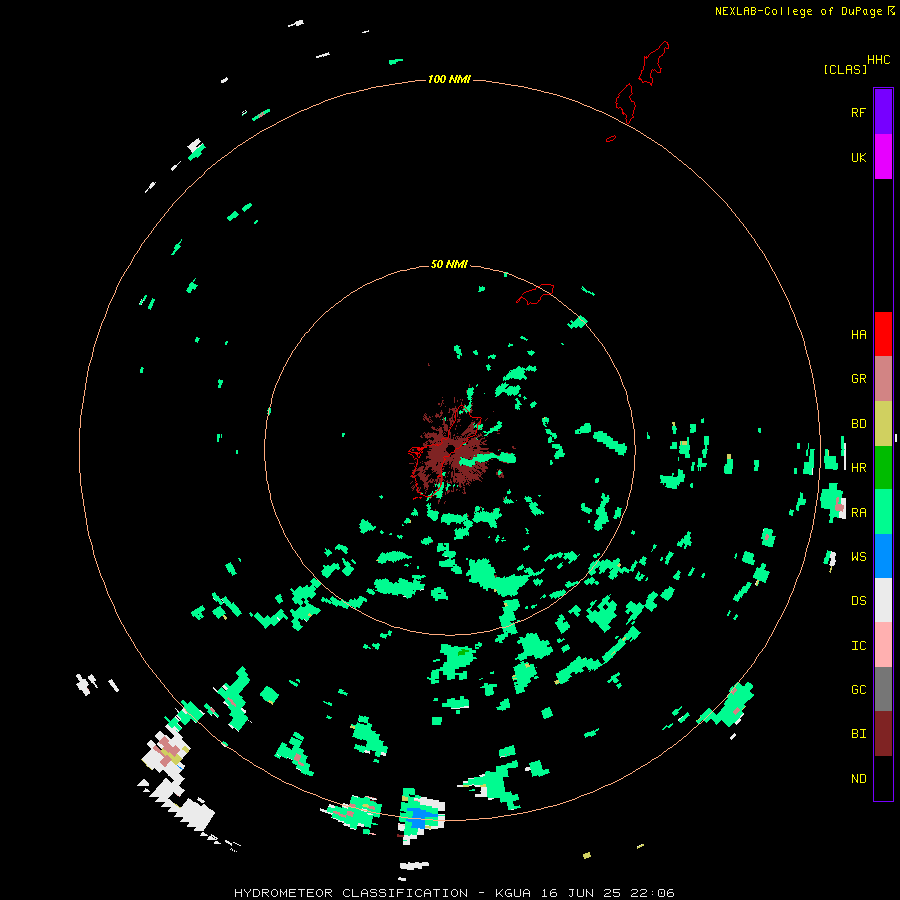Viewport: 900px width, 900px height.
Task: Click the UK legend label
Action: [x=858, y=158]
